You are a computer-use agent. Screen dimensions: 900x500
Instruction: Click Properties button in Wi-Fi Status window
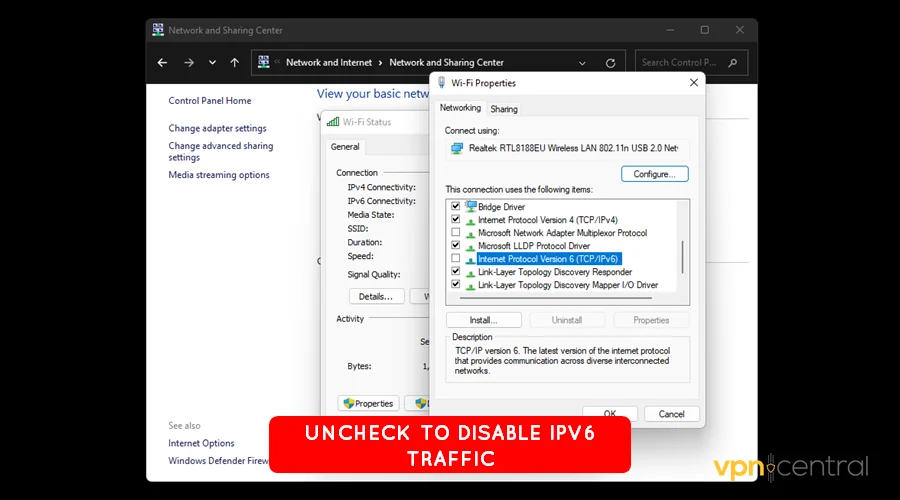(368, 404)
